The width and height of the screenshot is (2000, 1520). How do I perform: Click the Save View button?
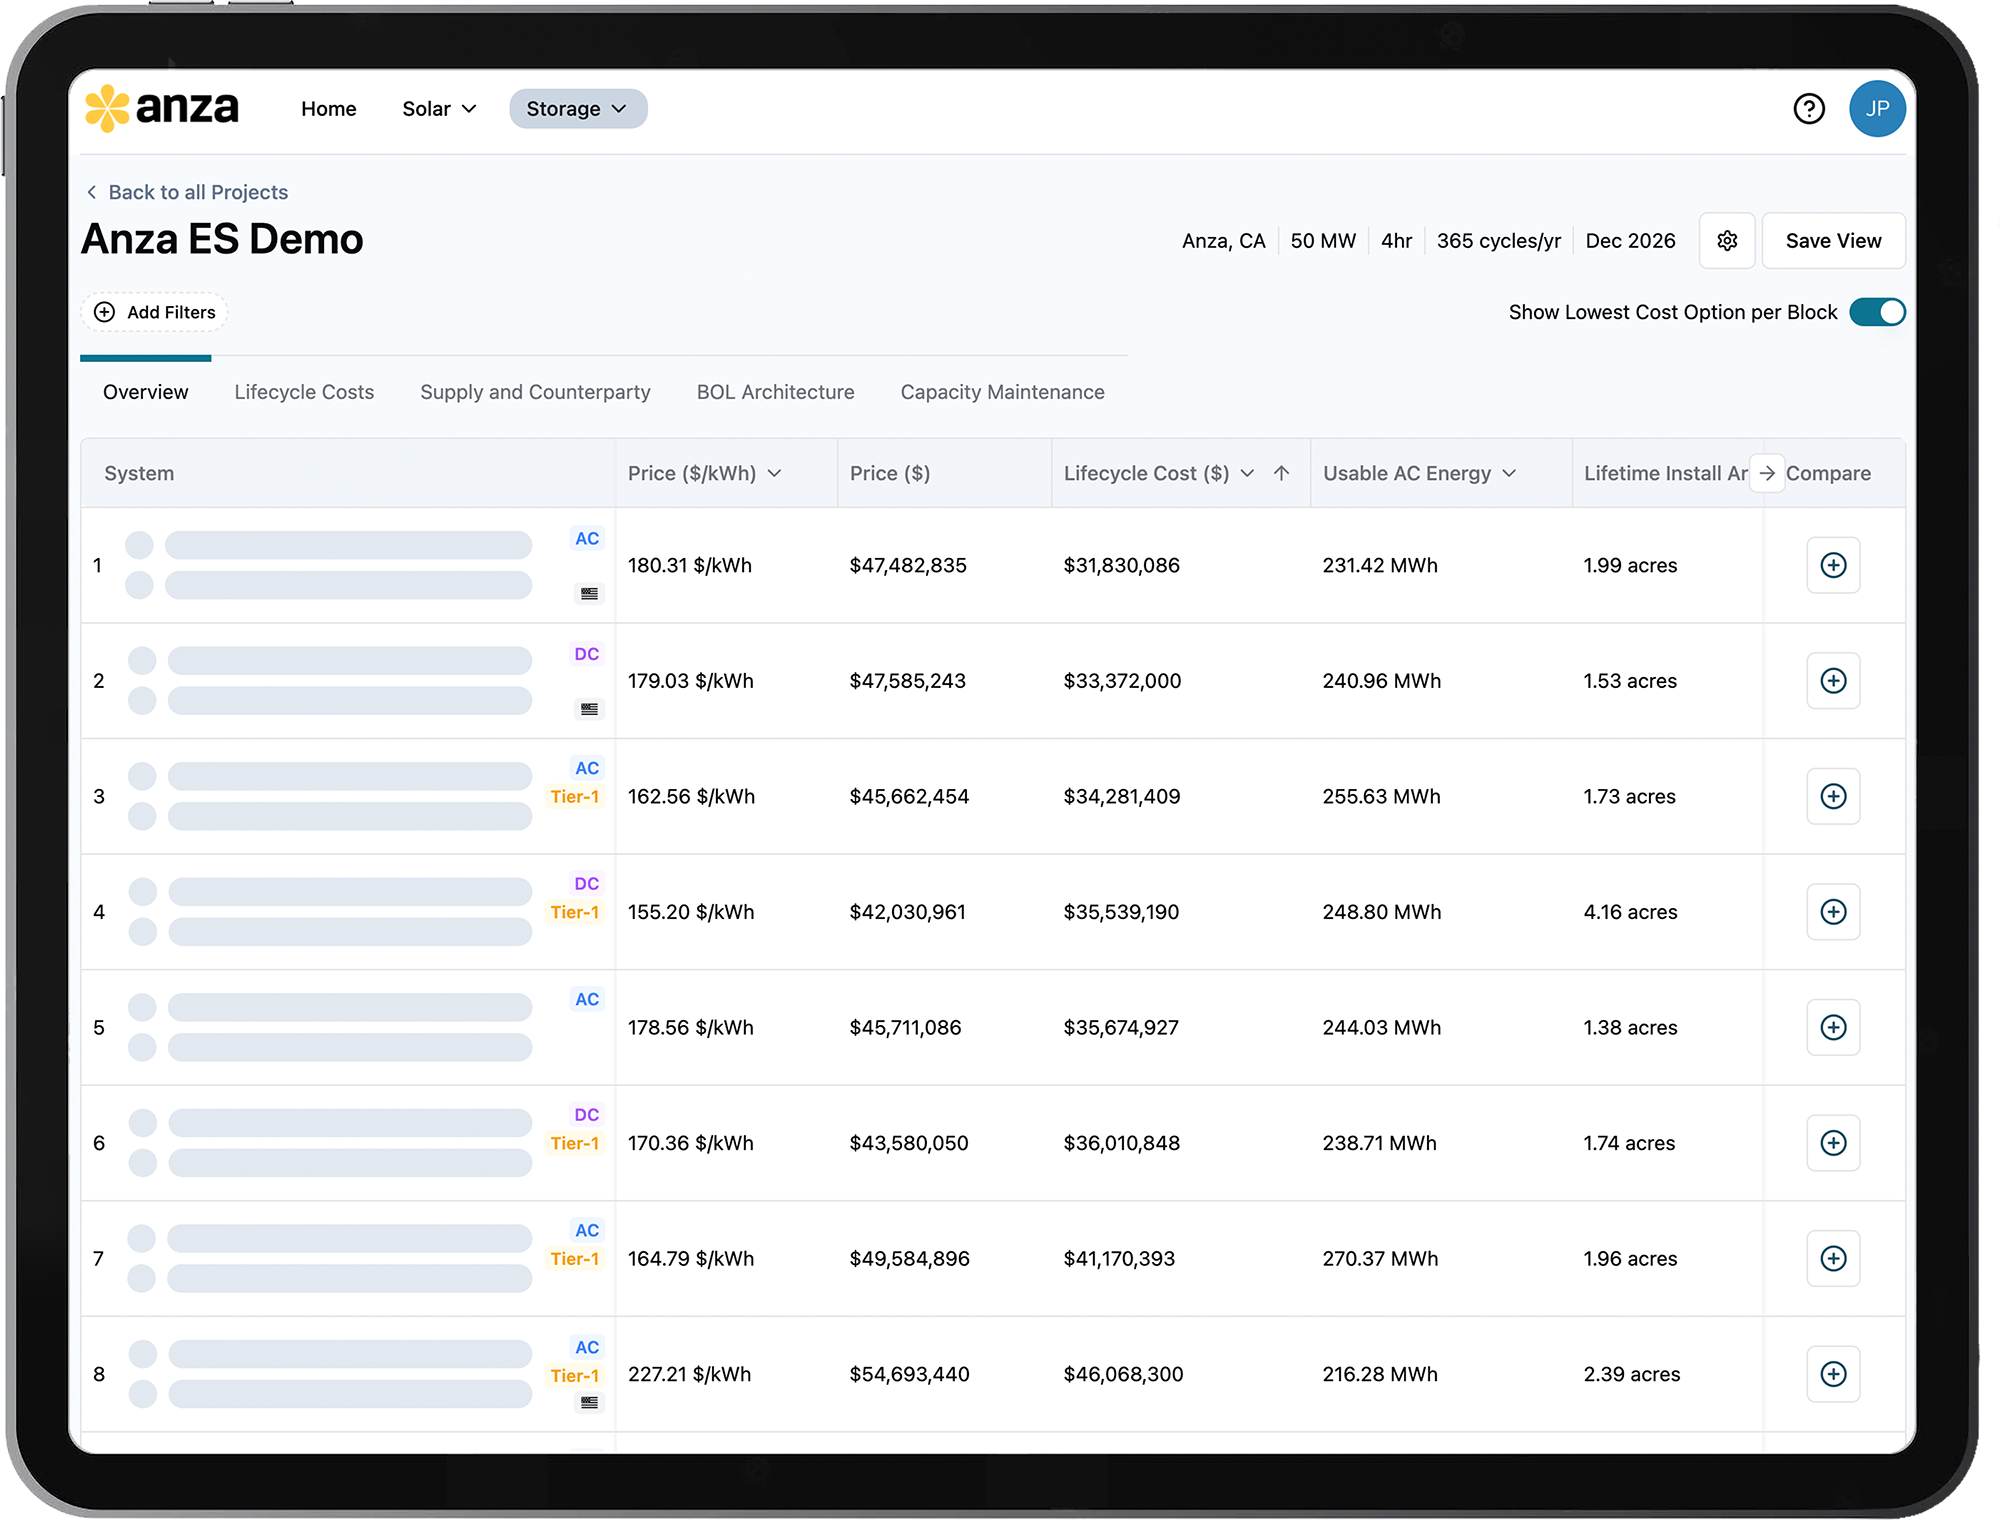tap(1832, 241)
